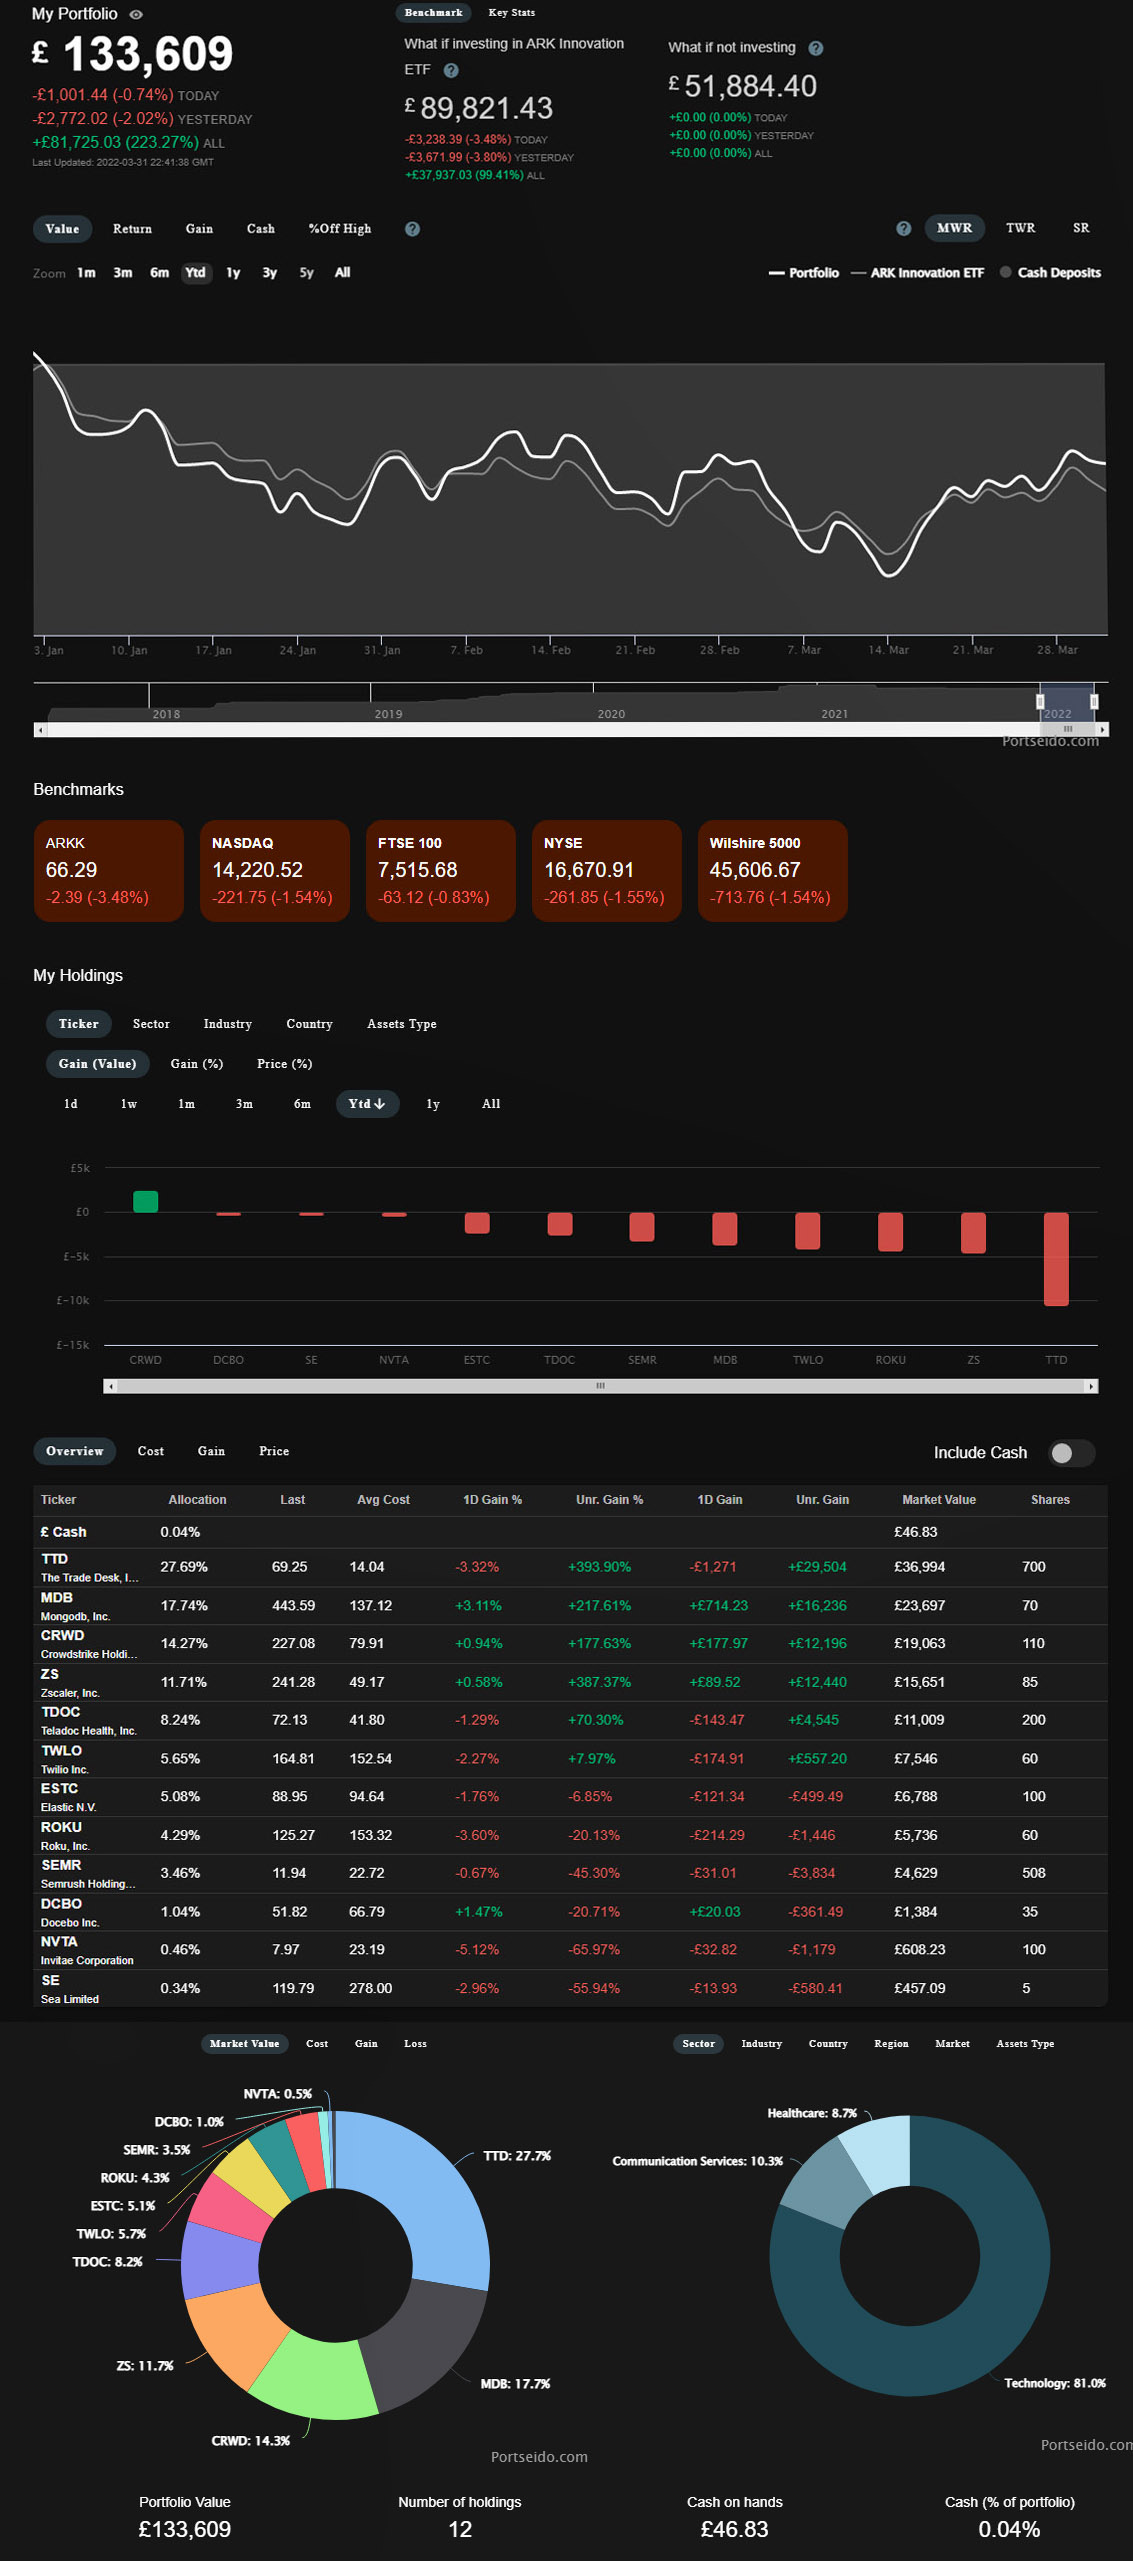Choose TWR return method
1133x2561 pixels.
point(1020,228)
